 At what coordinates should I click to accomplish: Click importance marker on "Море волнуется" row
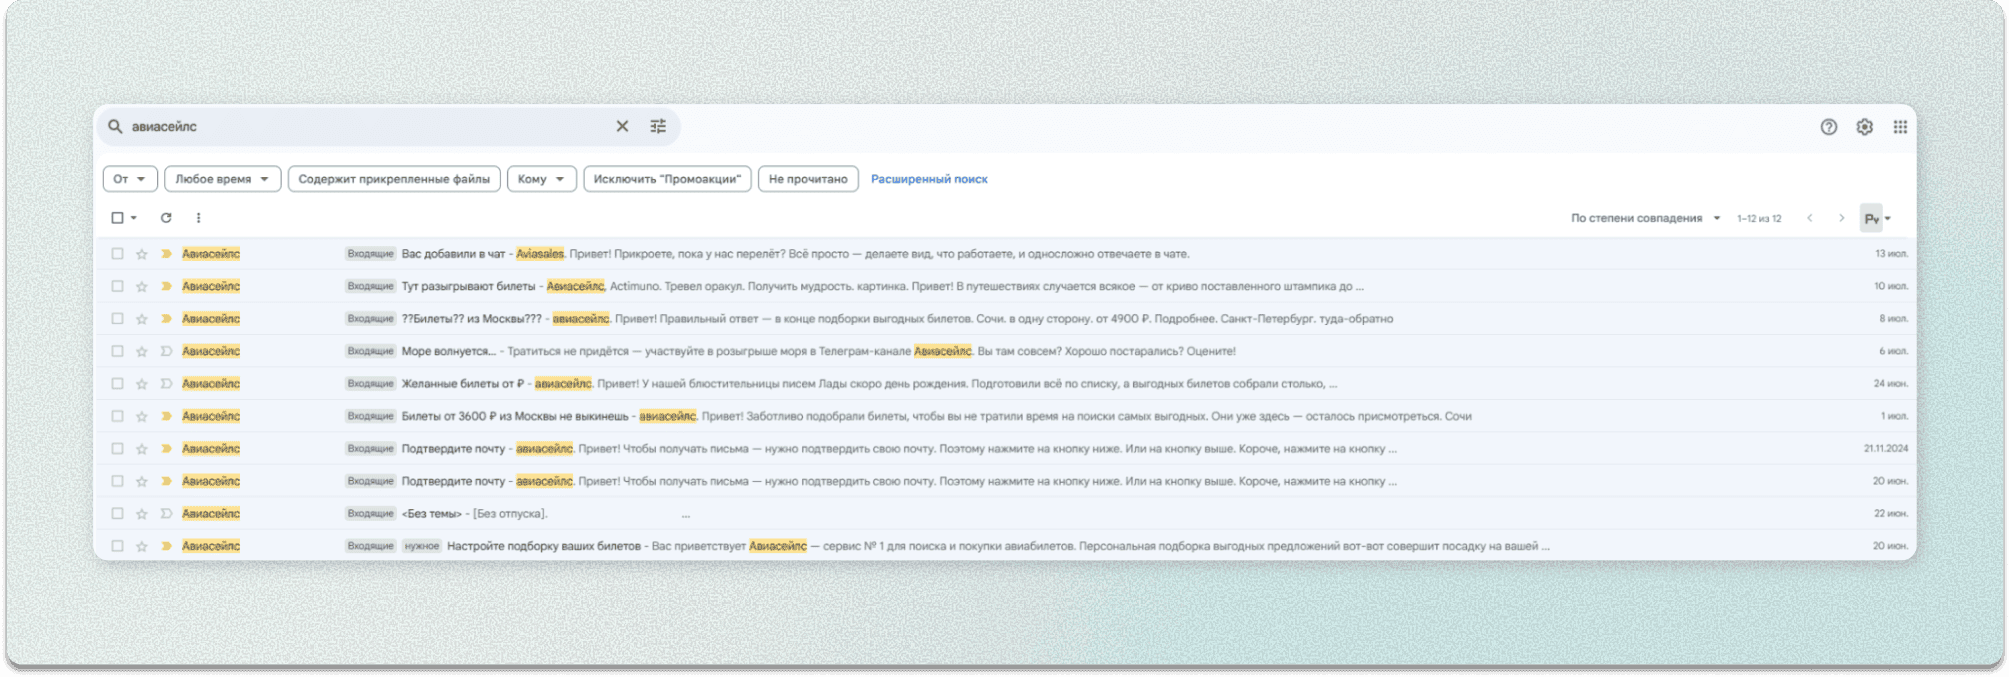coord(166,351)
